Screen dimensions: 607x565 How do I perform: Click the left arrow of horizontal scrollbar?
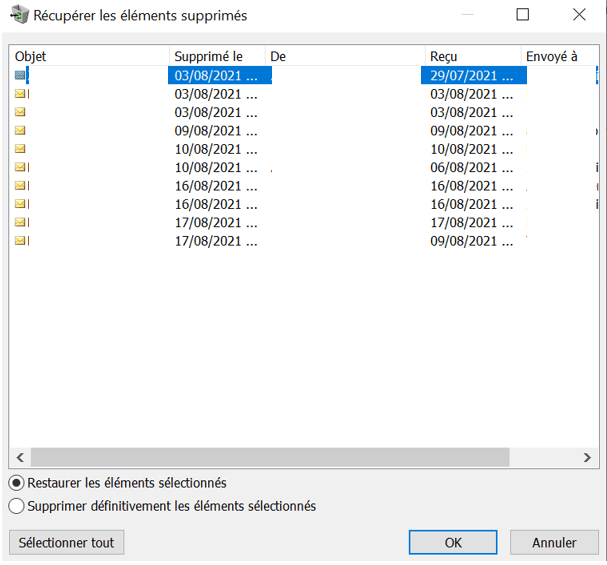(x=20, y=457)
